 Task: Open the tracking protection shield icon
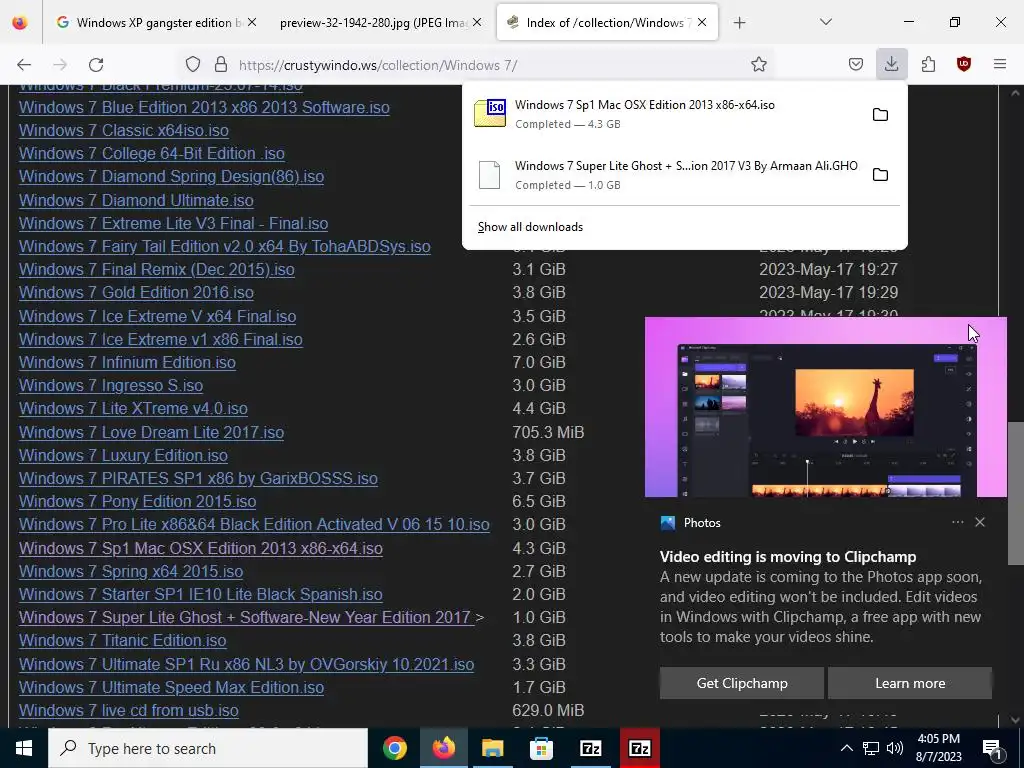pos(193,65)
